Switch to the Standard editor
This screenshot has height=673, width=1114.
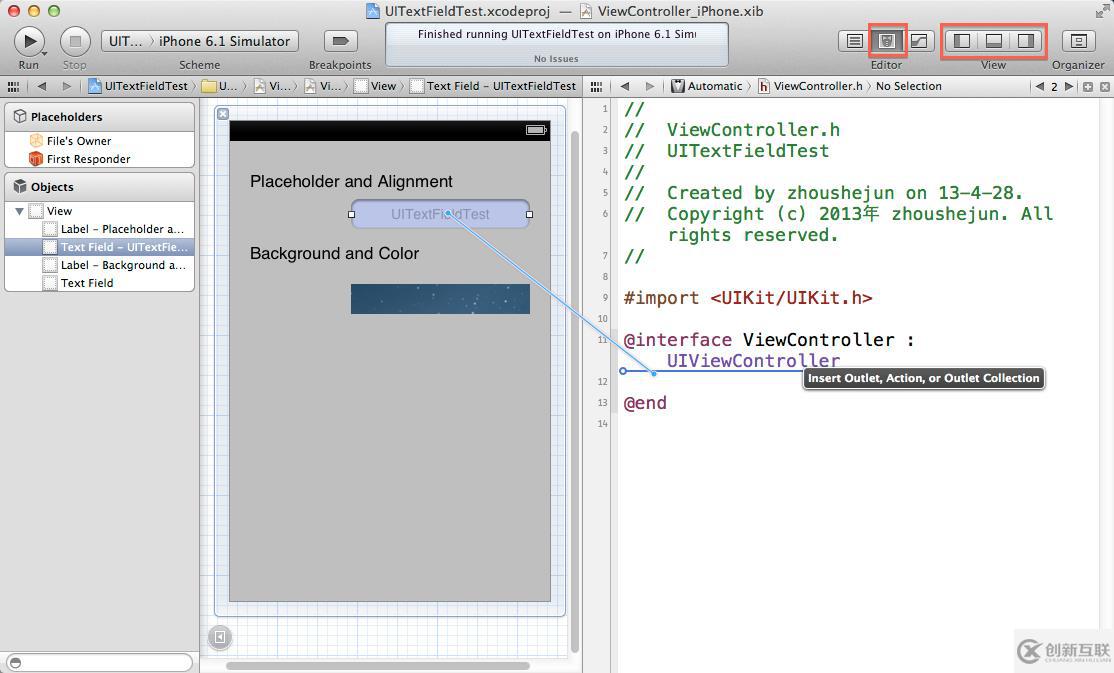[x=854, y=41]
